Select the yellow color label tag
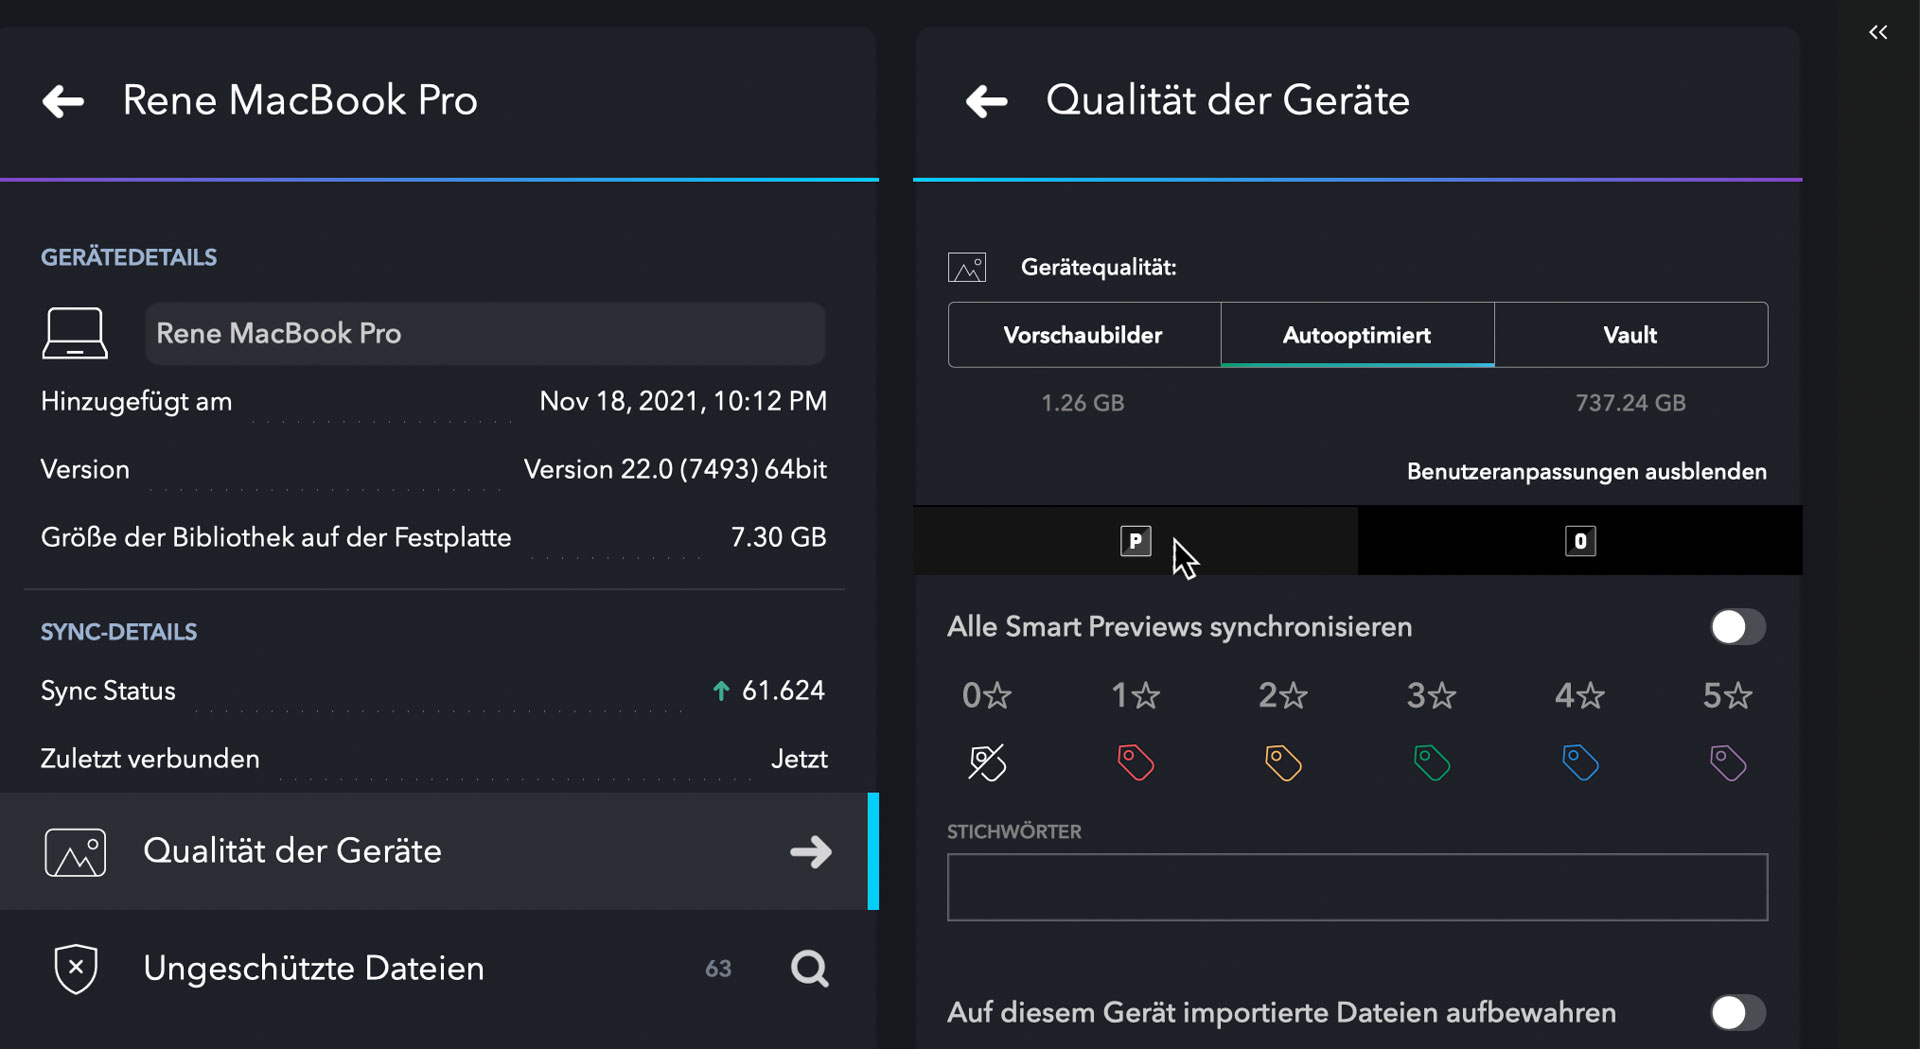The height and width of the screenshot is (1049, 1920). tap(1283, 763)
